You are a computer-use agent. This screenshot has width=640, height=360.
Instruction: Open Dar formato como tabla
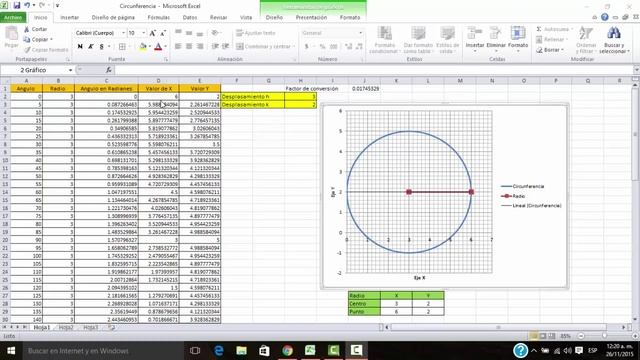[418, 40]
